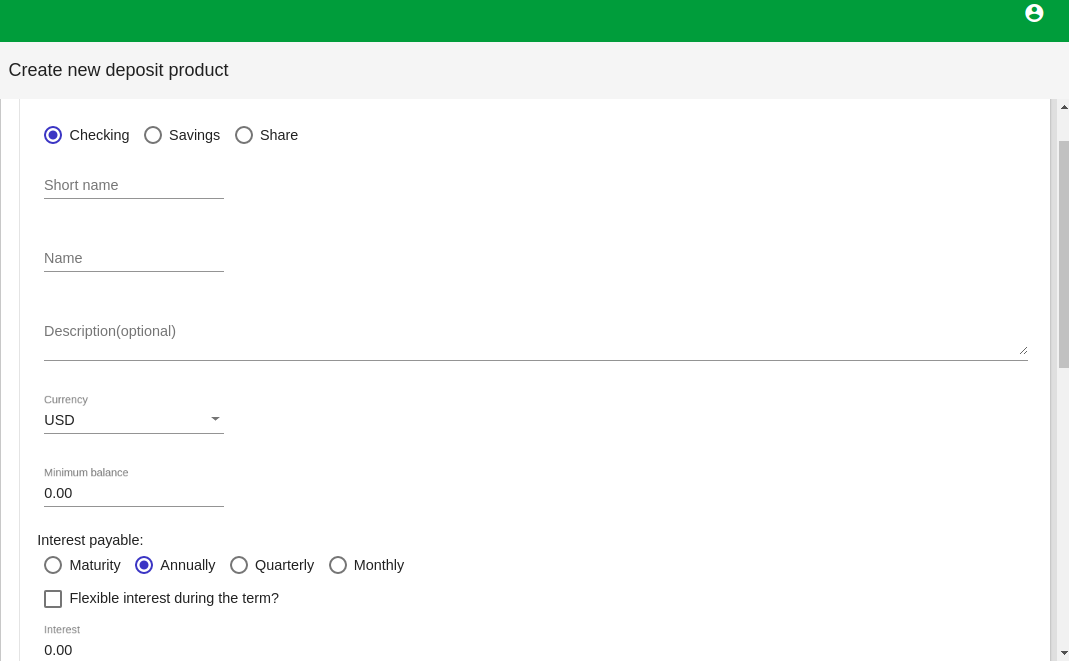Click the scrollbar down arrow

[x=1064, y=654]
